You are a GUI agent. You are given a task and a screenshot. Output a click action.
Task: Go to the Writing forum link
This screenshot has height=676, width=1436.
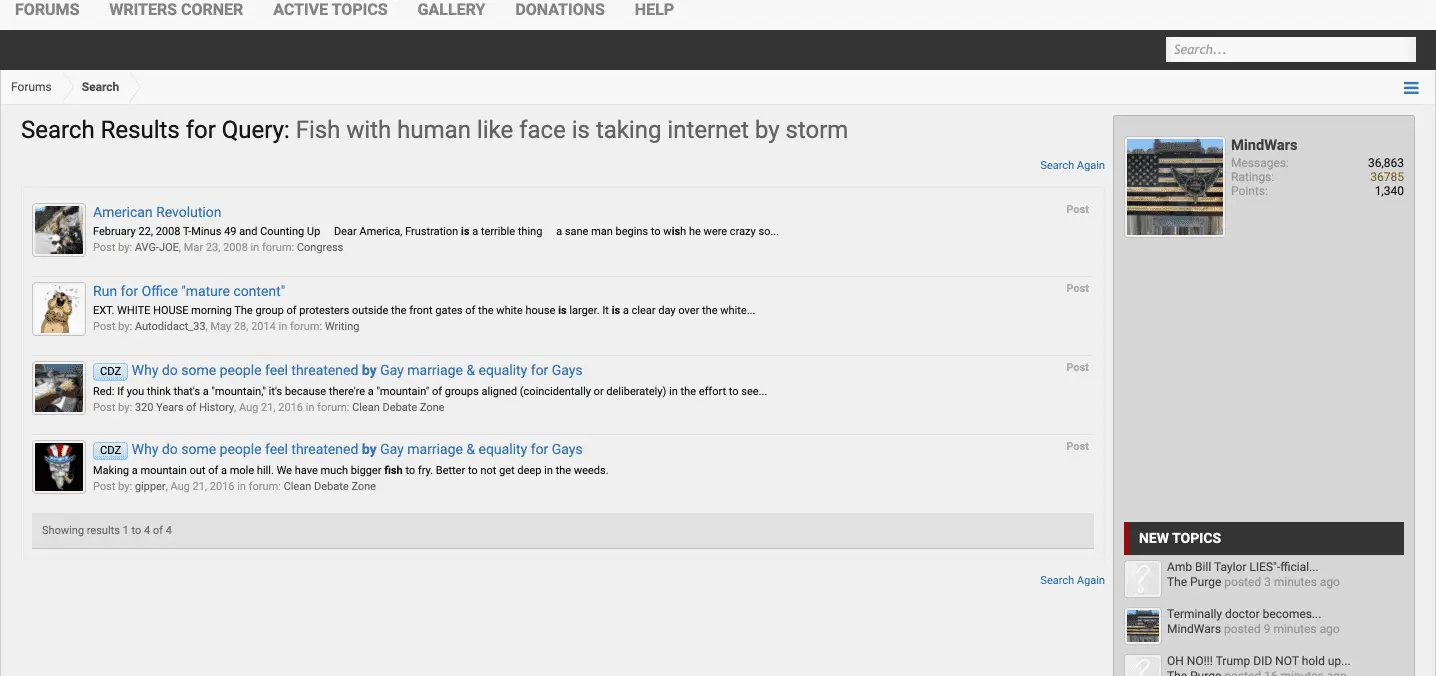tap(342, 326)
